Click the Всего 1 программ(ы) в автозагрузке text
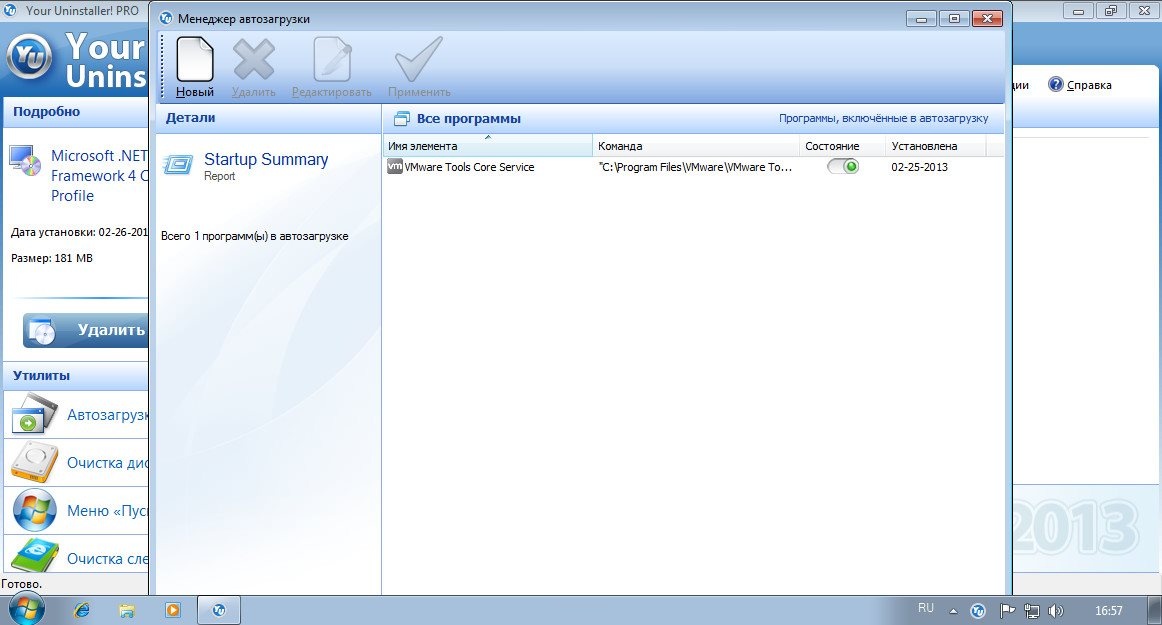 (255, 237)
